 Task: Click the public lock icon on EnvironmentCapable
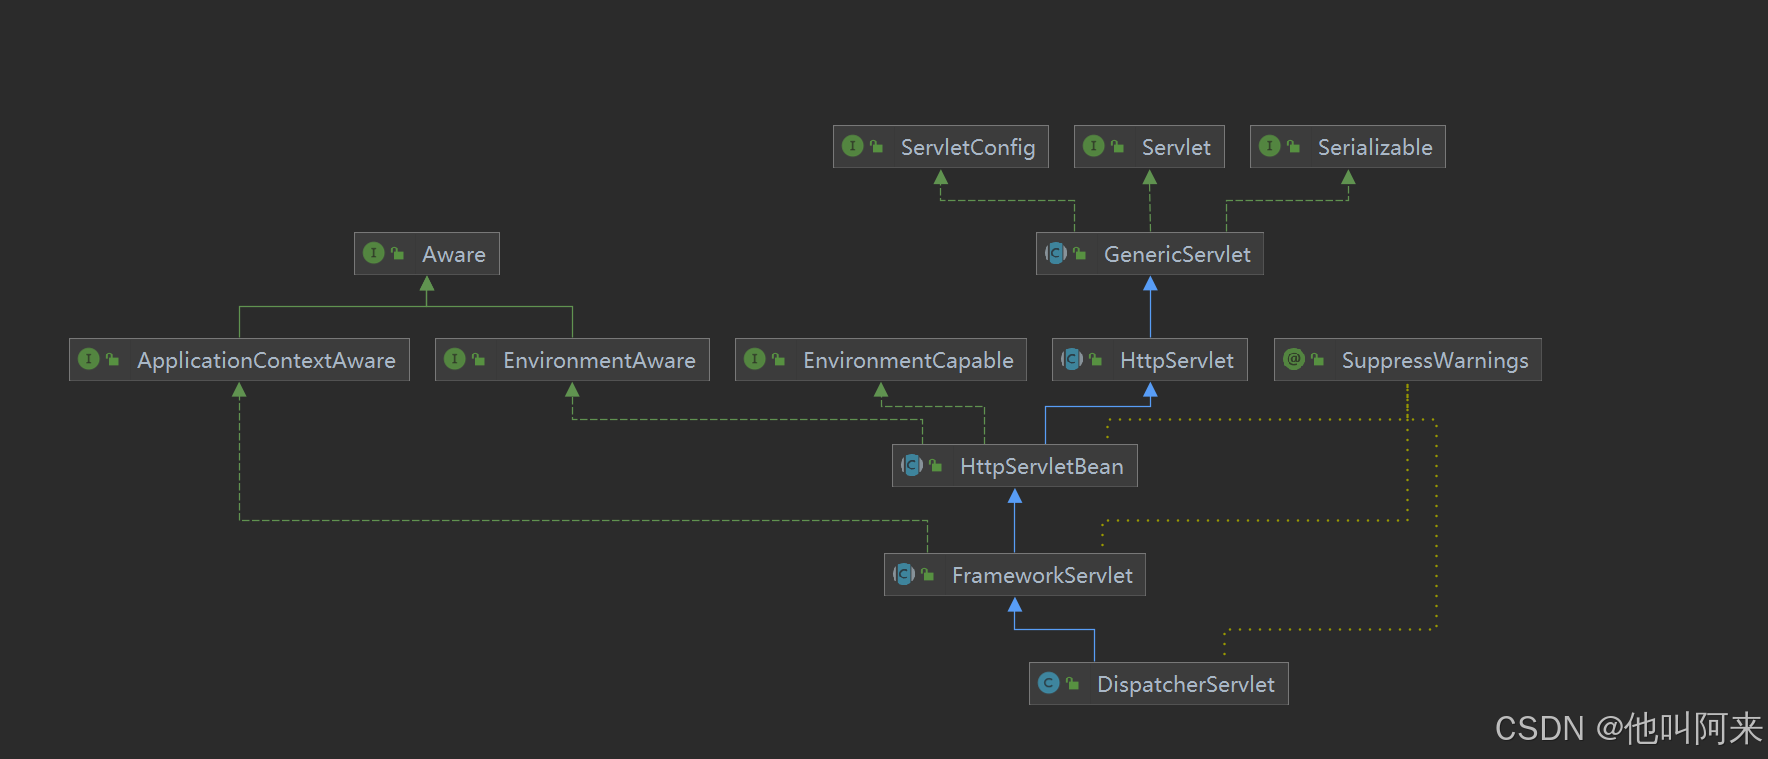pyautogui.click(x=778, y=360)
